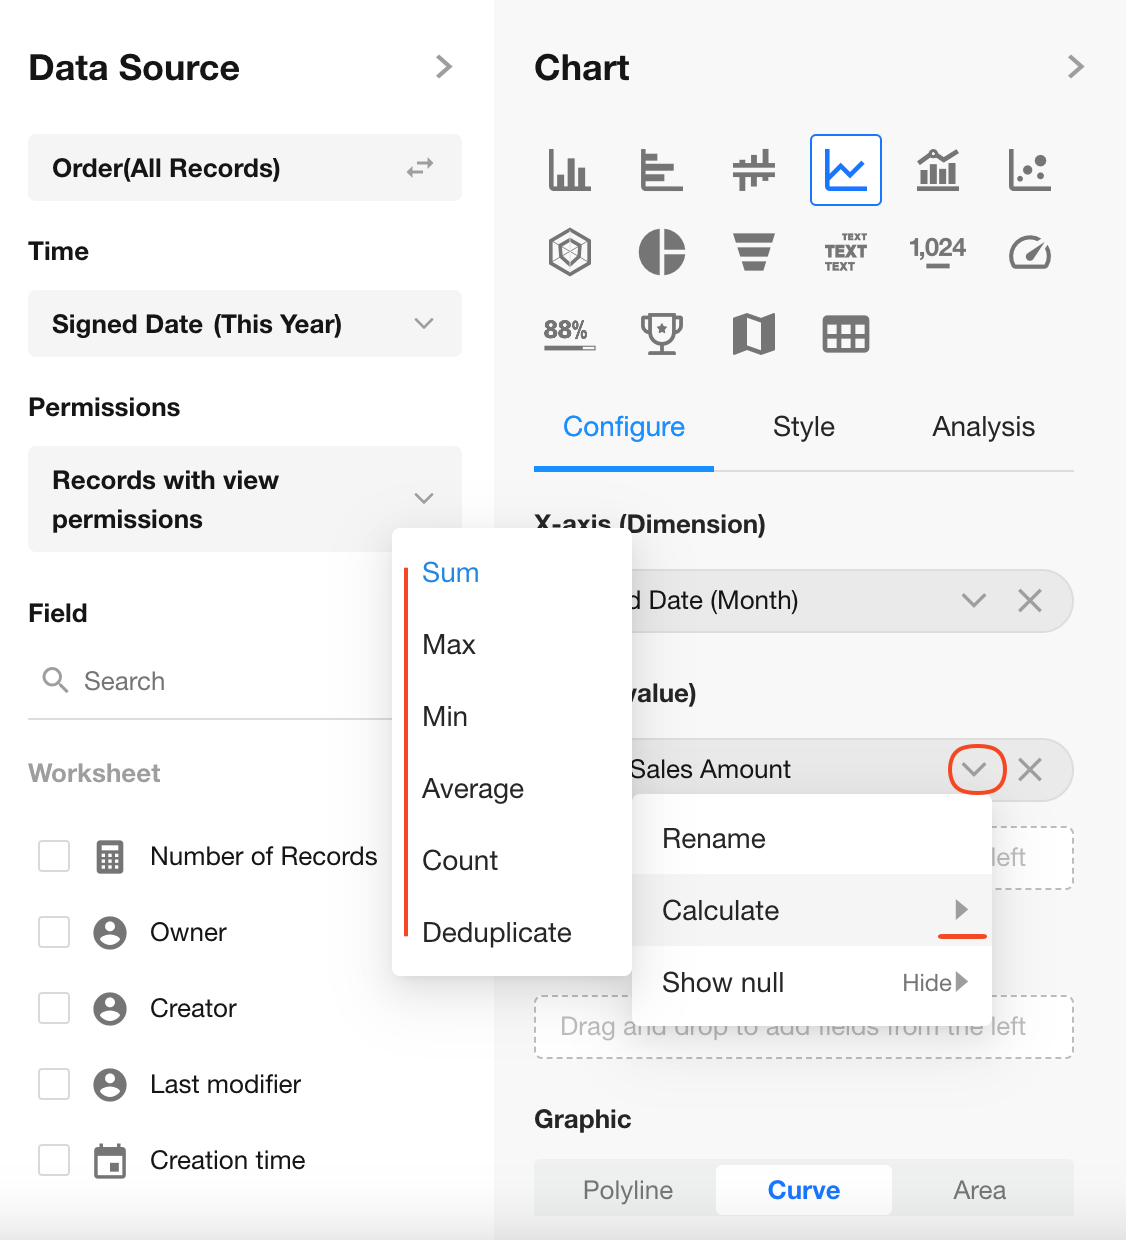Enable the Creation time field checkbox
Image resolution: width=1126 pixels, height=1240 pixels.
[54, 1160]
